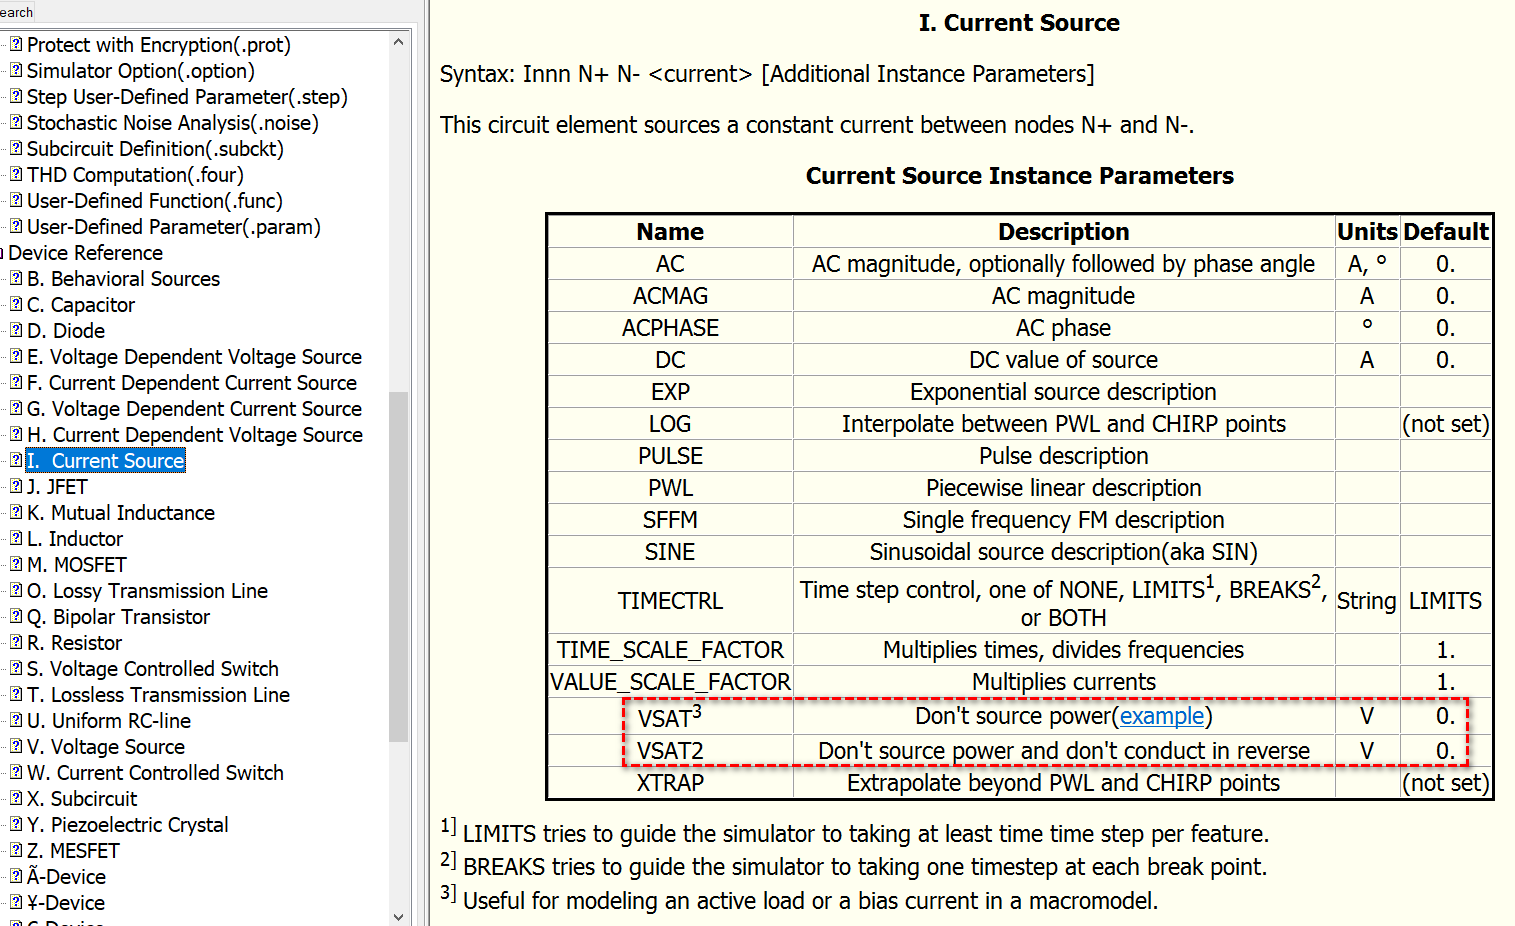
Task: Click the 'XTRAP' name cell
Action: pos(670,783)
